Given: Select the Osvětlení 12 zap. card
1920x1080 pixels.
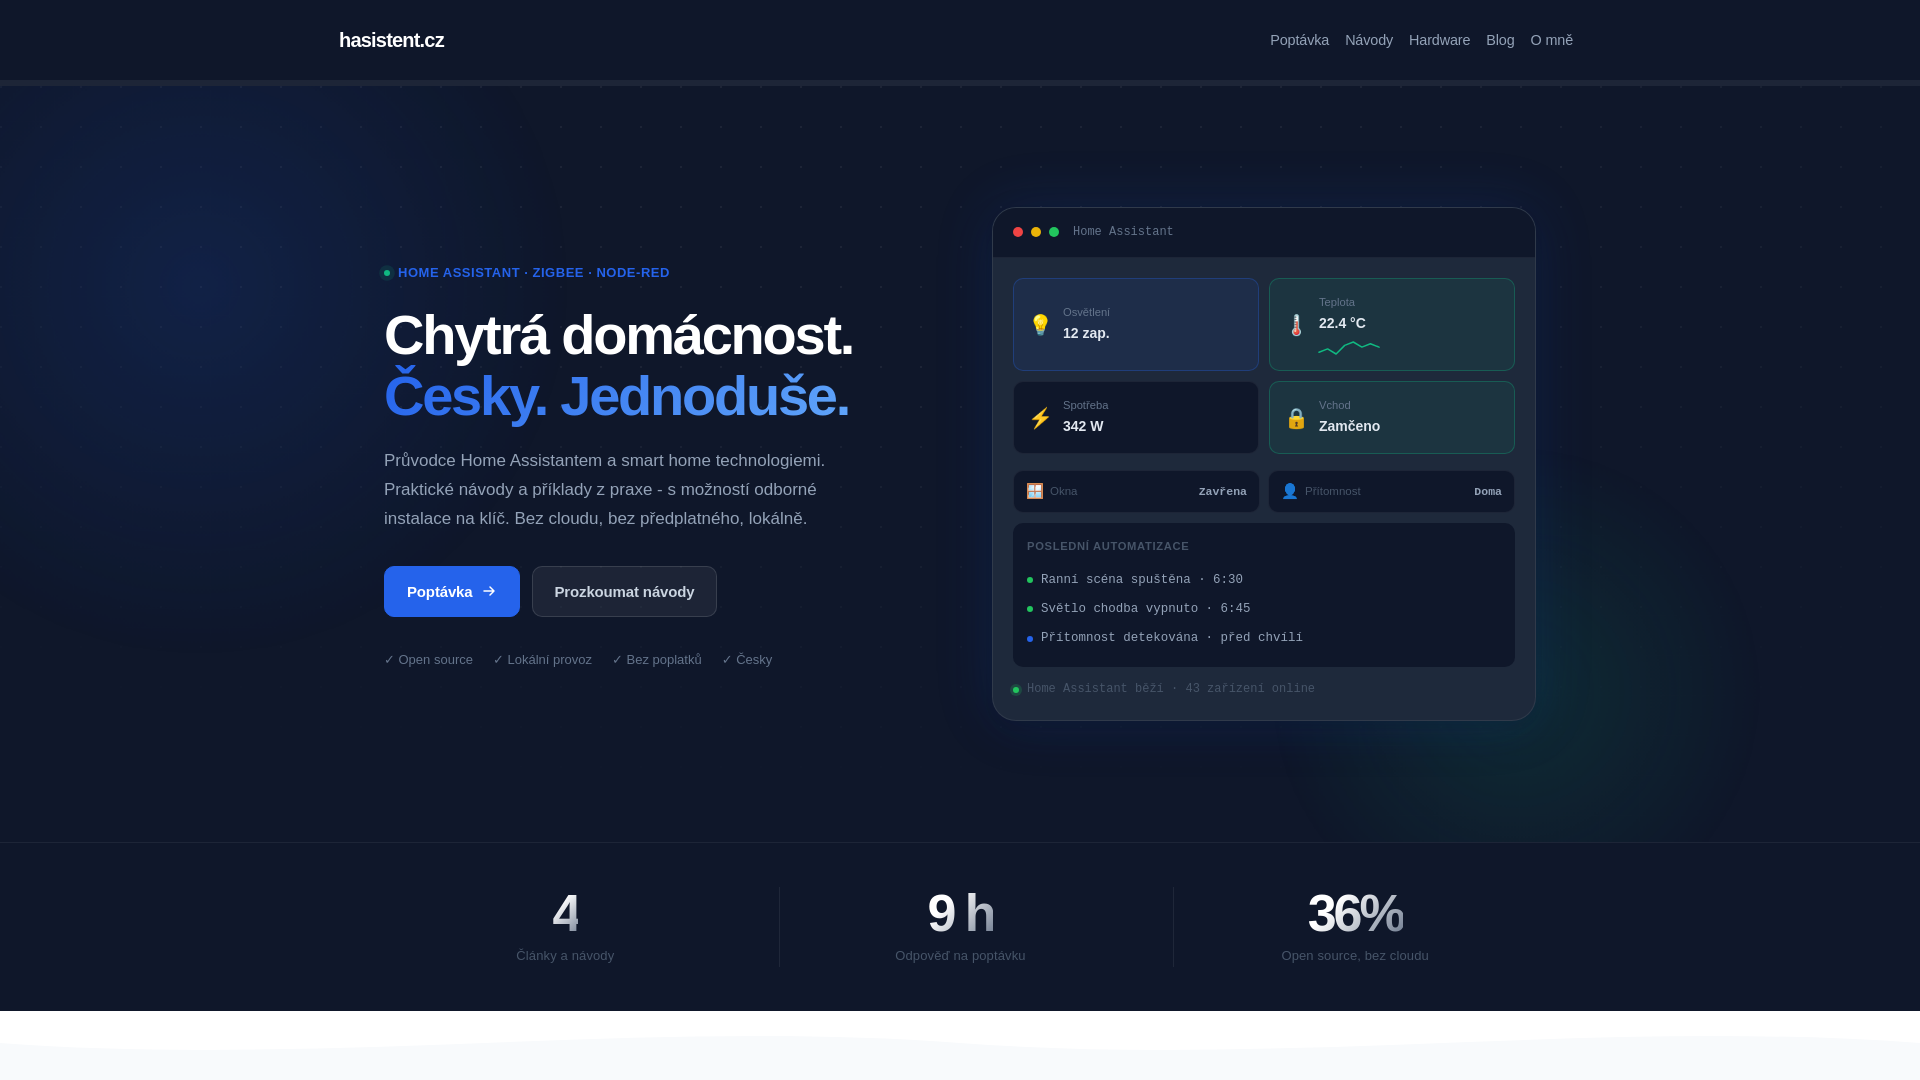Looking at the screenshot, I should [x=1136, y=324].
